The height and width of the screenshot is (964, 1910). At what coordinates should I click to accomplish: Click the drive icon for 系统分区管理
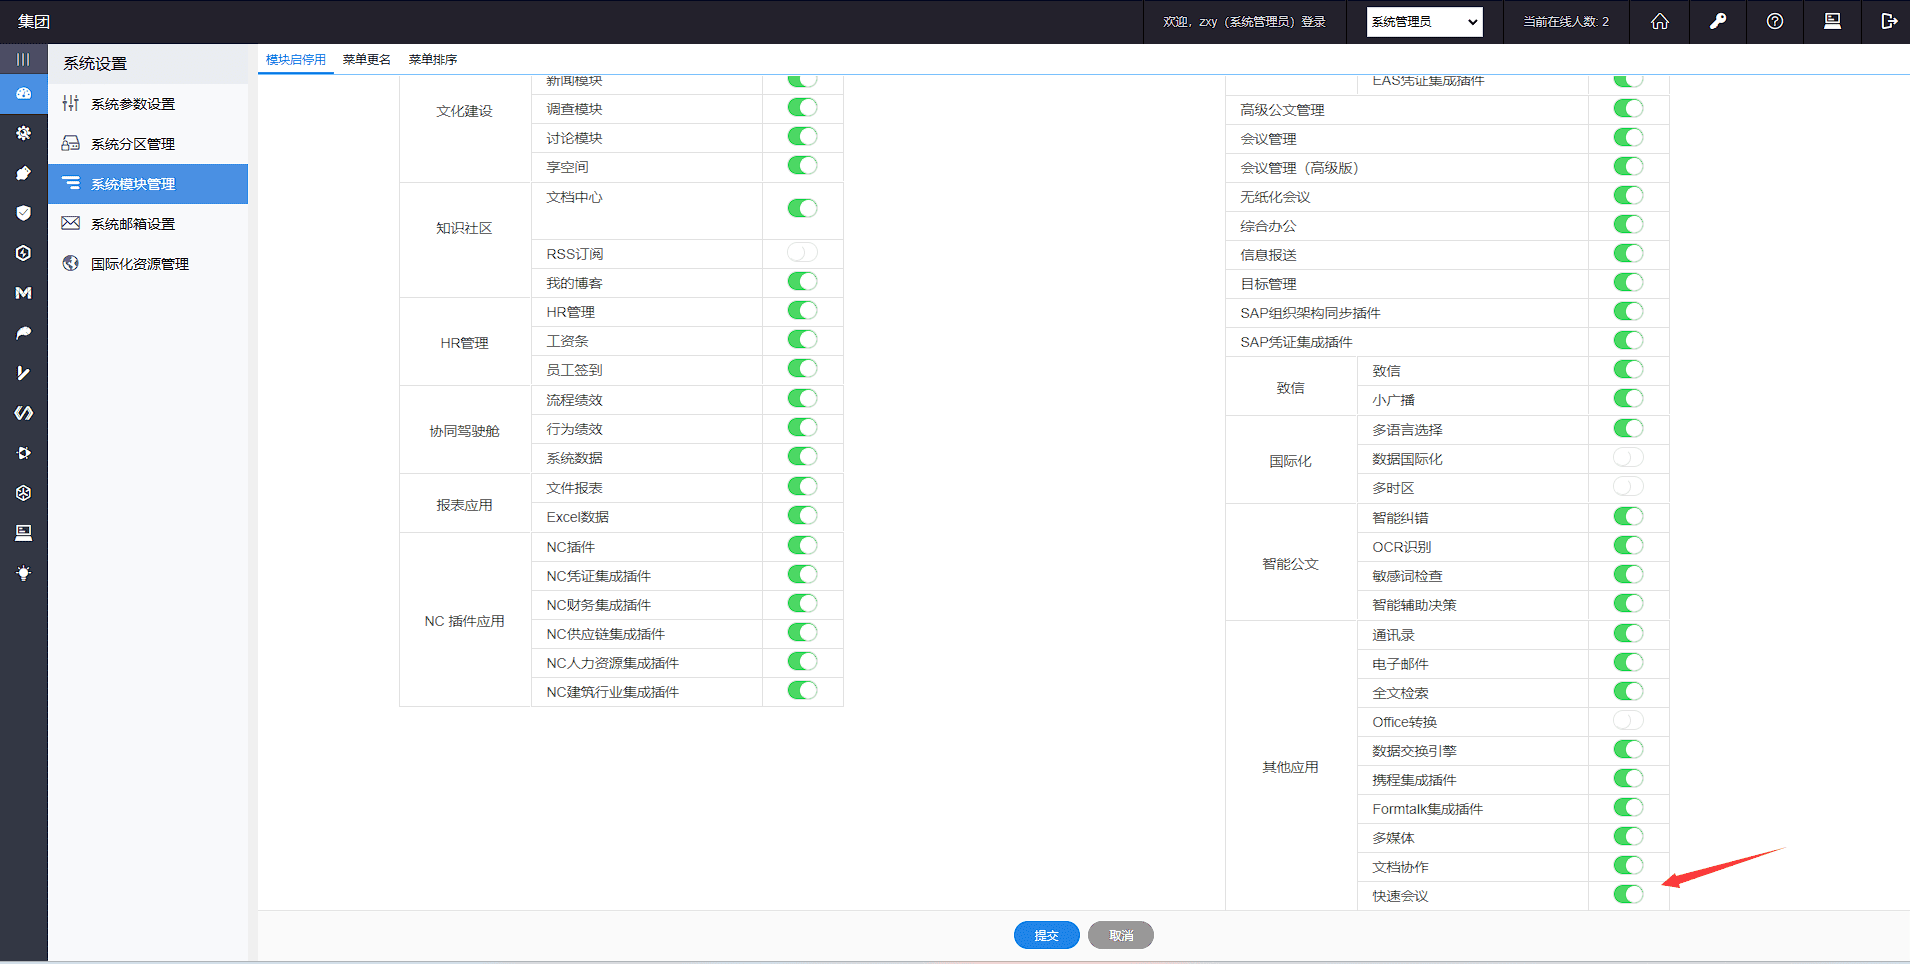[70, 143]
